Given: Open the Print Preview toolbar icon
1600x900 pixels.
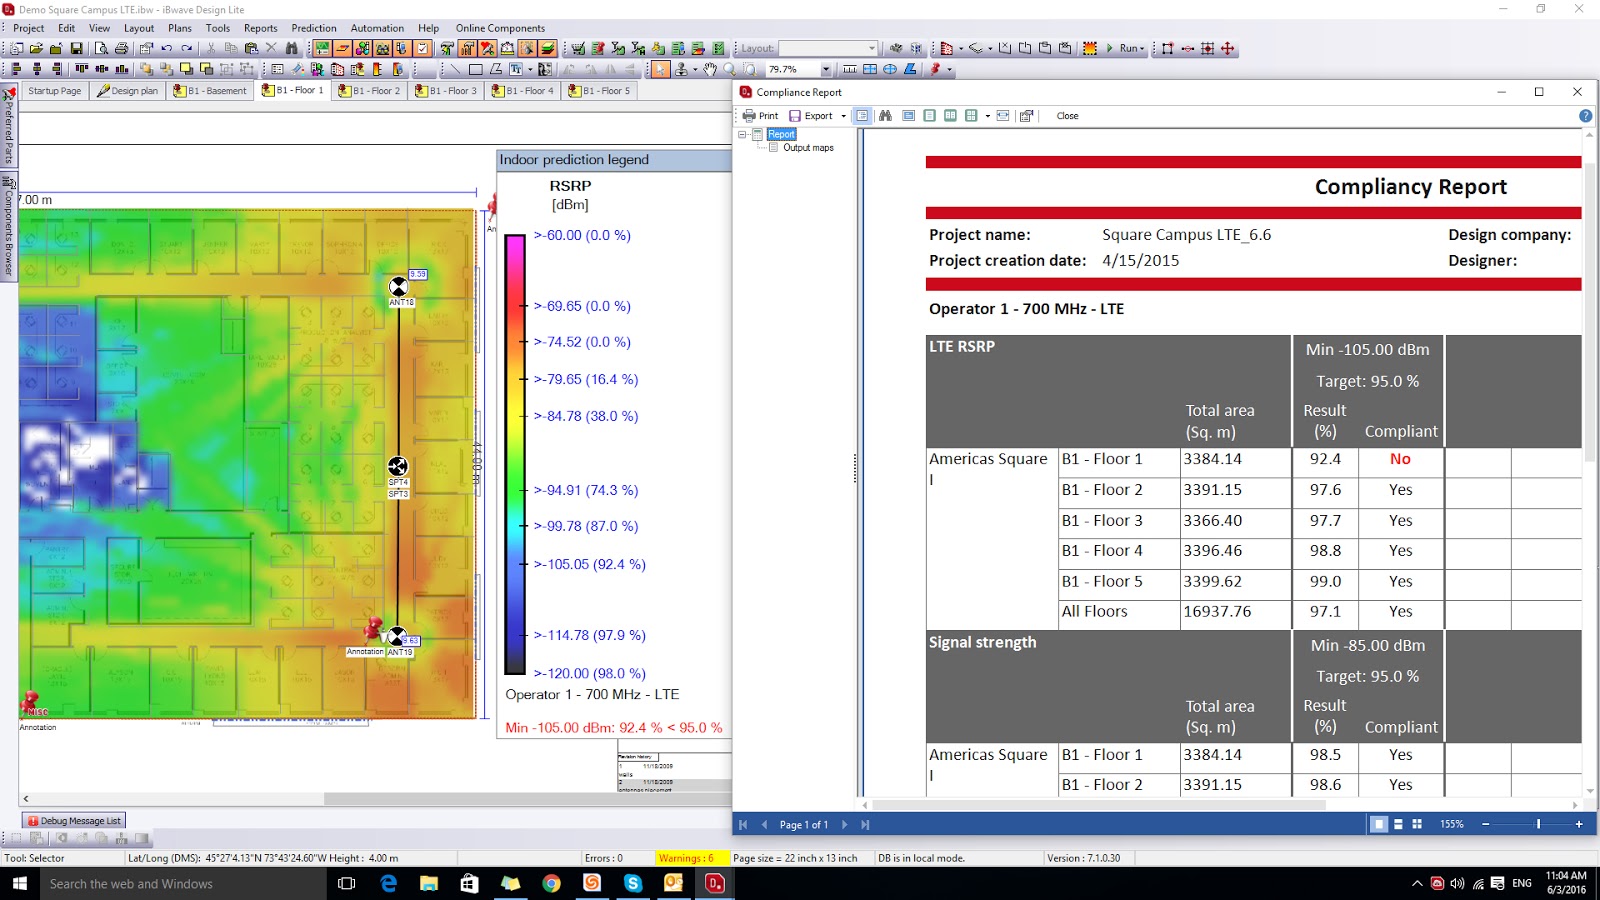Looking at the screenshot, I should (x=101, y=48).
